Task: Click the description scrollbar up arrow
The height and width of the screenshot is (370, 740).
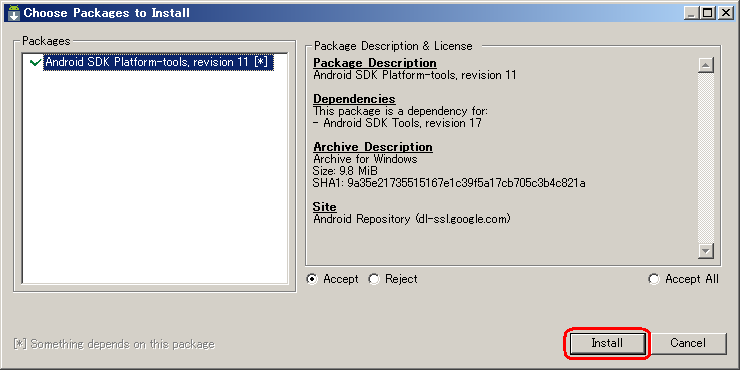Action: [x=706, y=65]
